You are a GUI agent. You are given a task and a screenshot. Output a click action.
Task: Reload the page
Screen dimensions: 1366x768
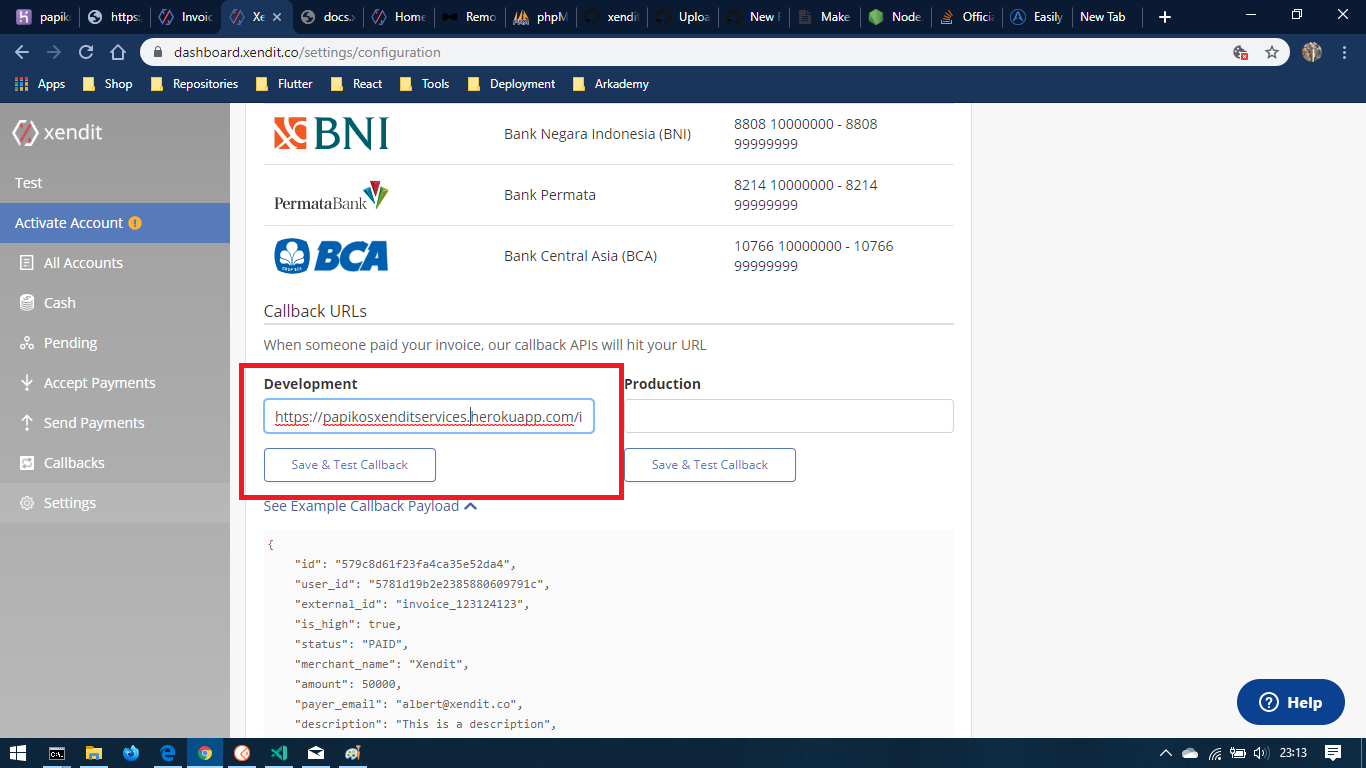coord(86,52)
